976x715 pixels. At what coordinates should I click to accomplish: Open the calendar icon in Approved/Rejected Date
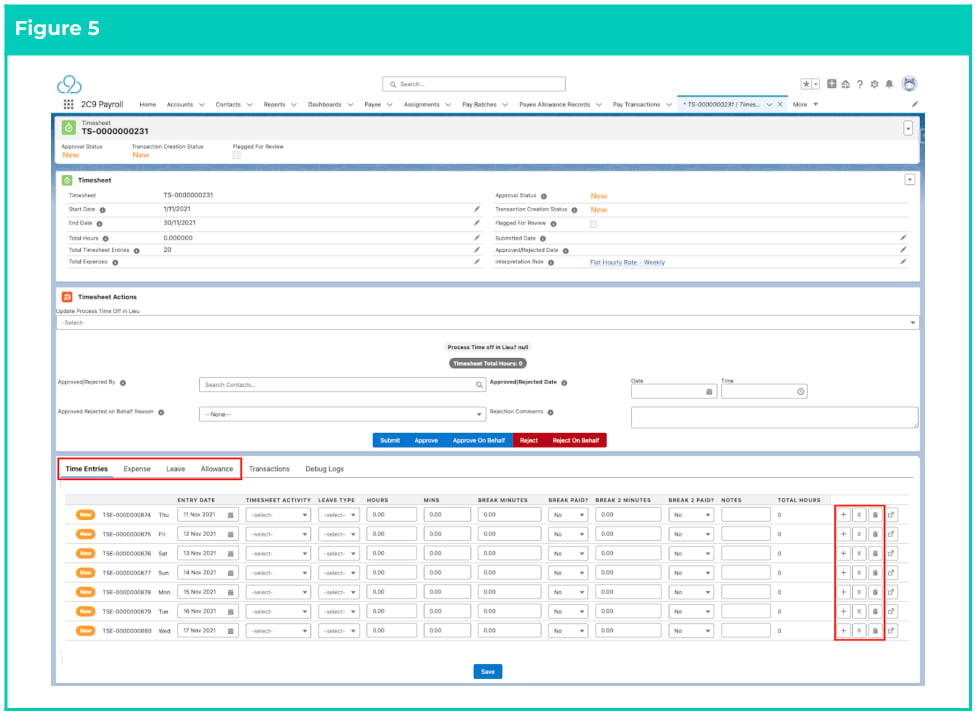[x=709, y=391]
